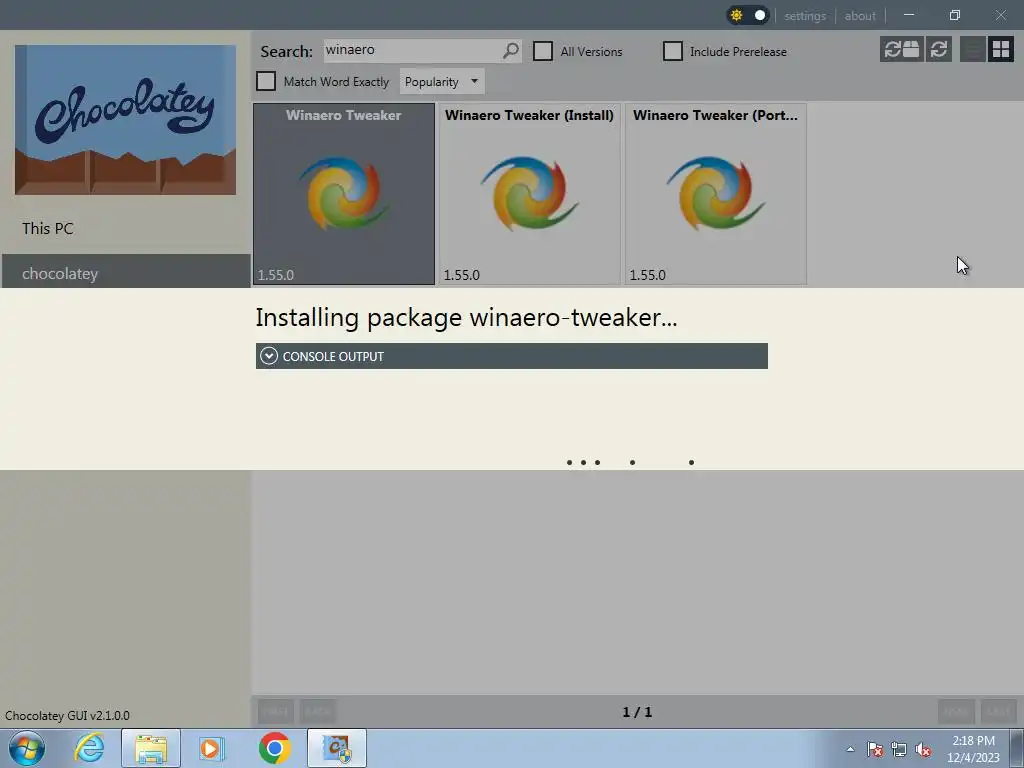1024x768 pixels.
Task: Check Match Word Exactly
Action: 266,81
